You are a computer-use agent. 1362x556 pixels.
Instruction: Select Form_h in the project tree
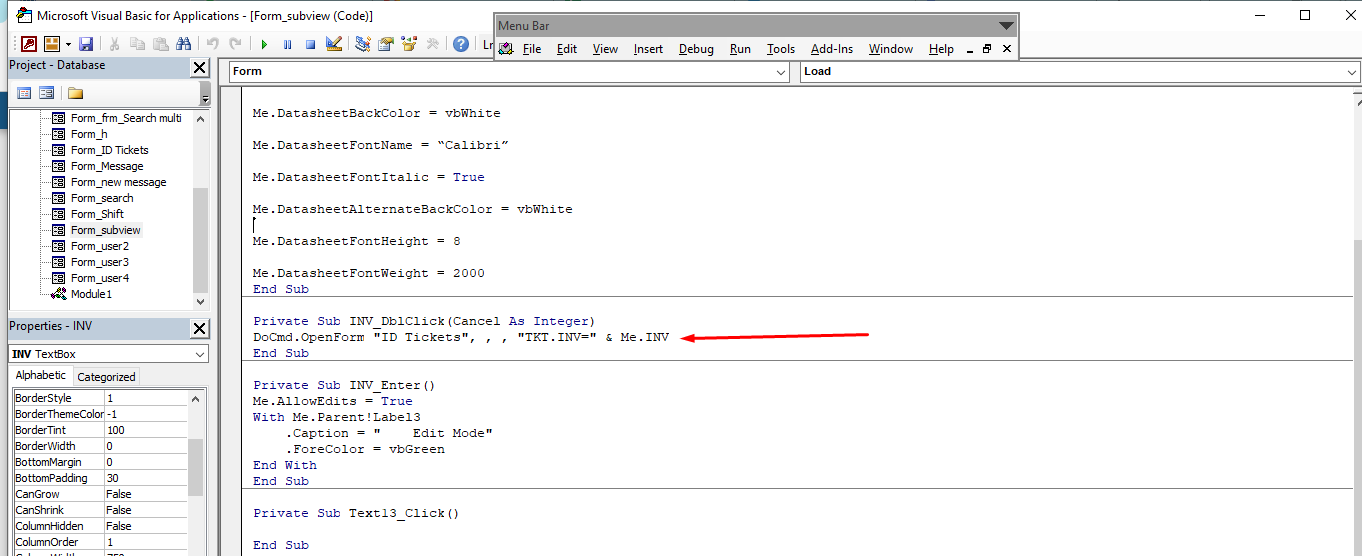click(x=89, y=134)
